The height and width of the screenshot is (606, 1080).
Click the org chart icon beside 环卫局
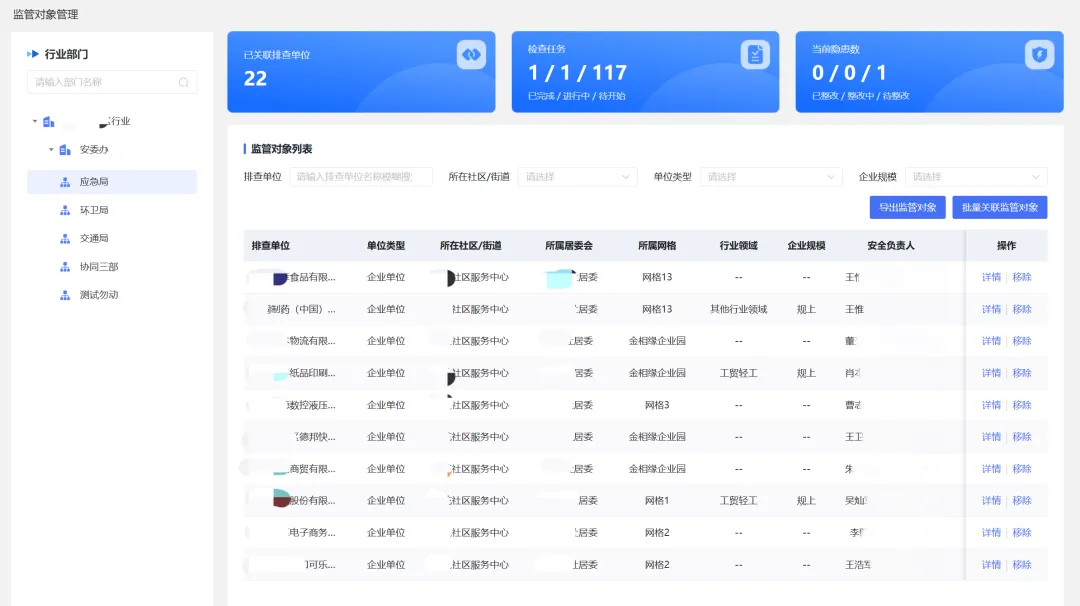(65, 210)
